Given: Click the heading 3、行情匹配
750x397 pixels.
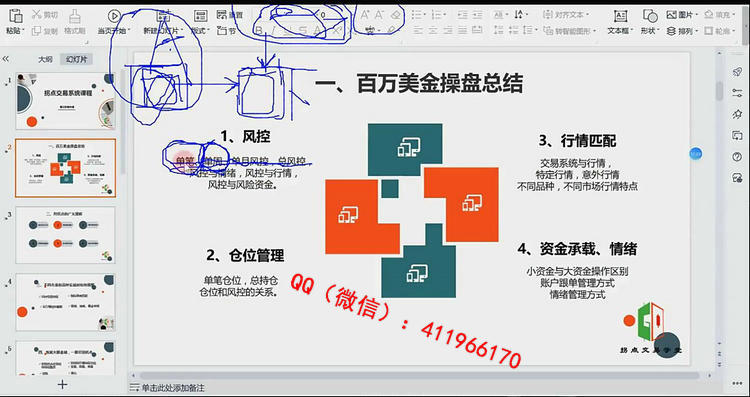Looking at the screenshot, I should pyautogui.click(x=577, y=141).
